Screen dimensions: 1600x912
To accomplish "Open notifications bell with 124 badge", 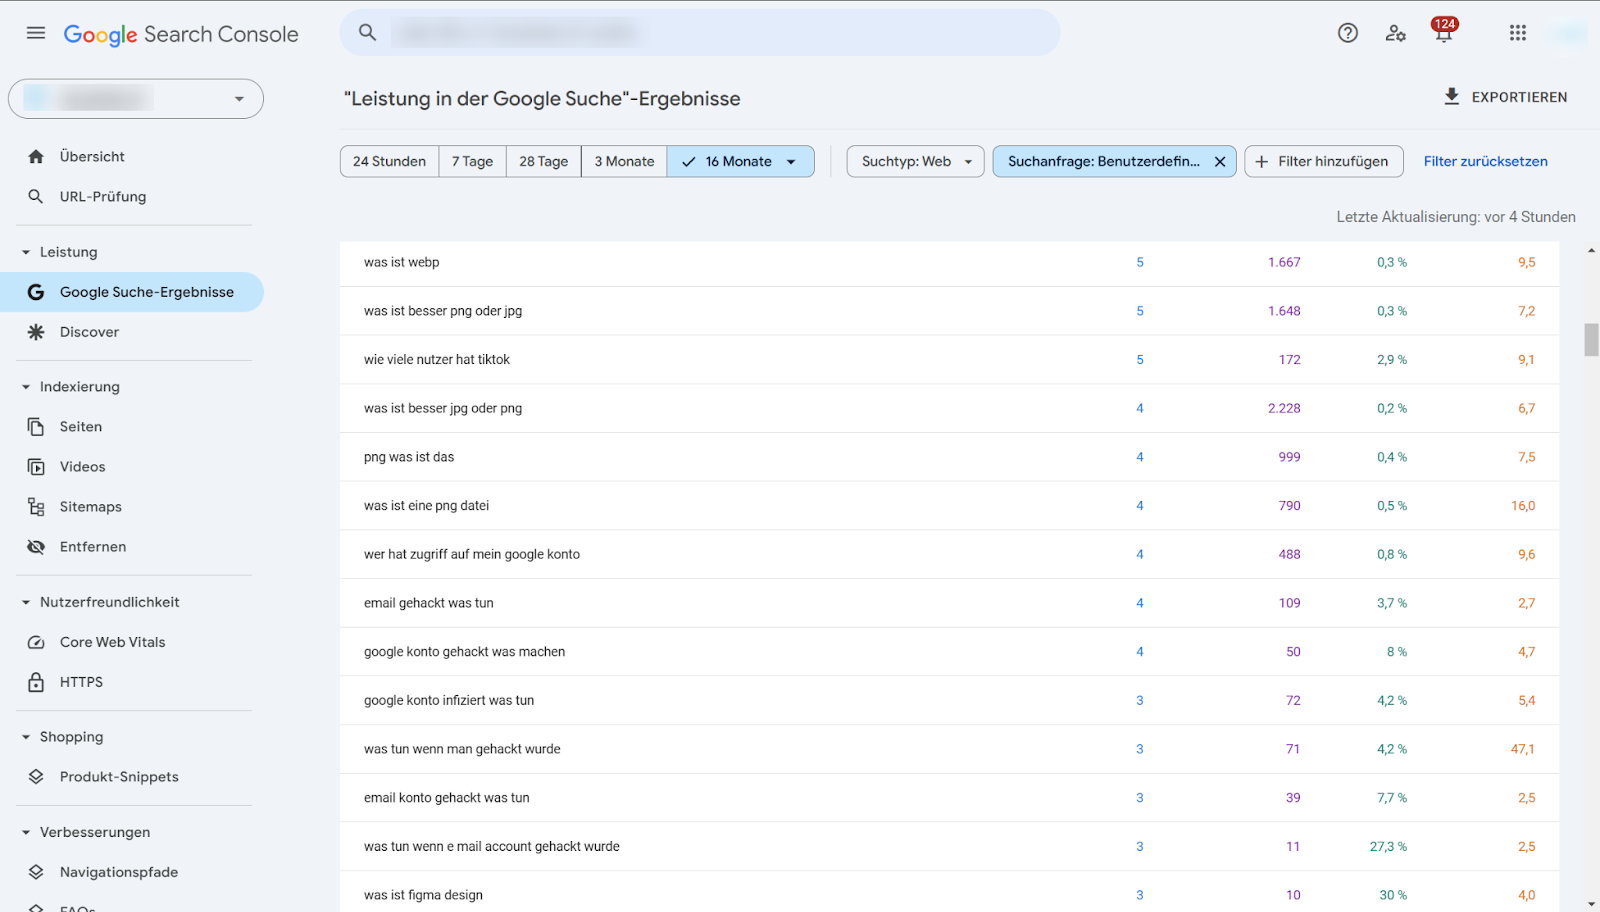I will click(x=1444, y=32).
